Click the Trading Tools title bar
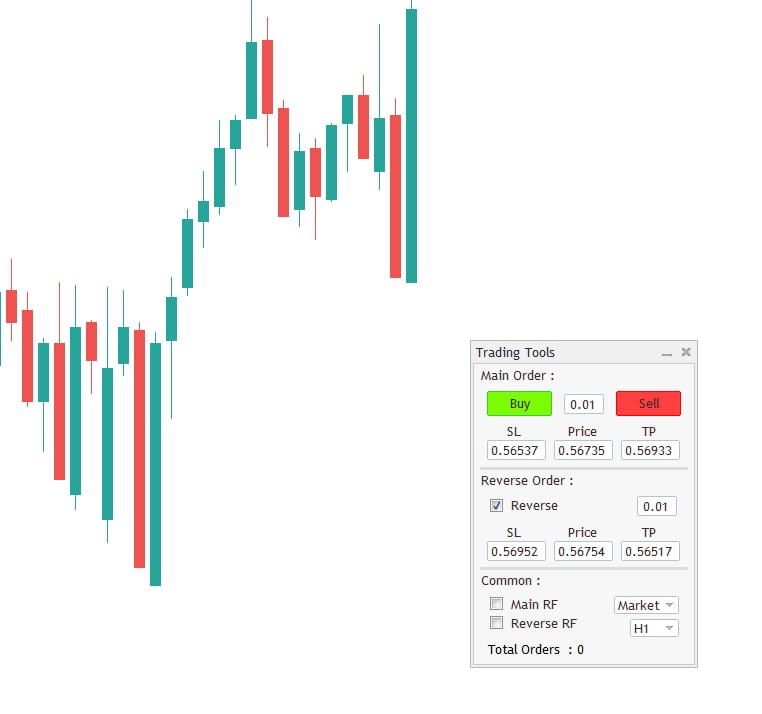 [x=560, y=352]
